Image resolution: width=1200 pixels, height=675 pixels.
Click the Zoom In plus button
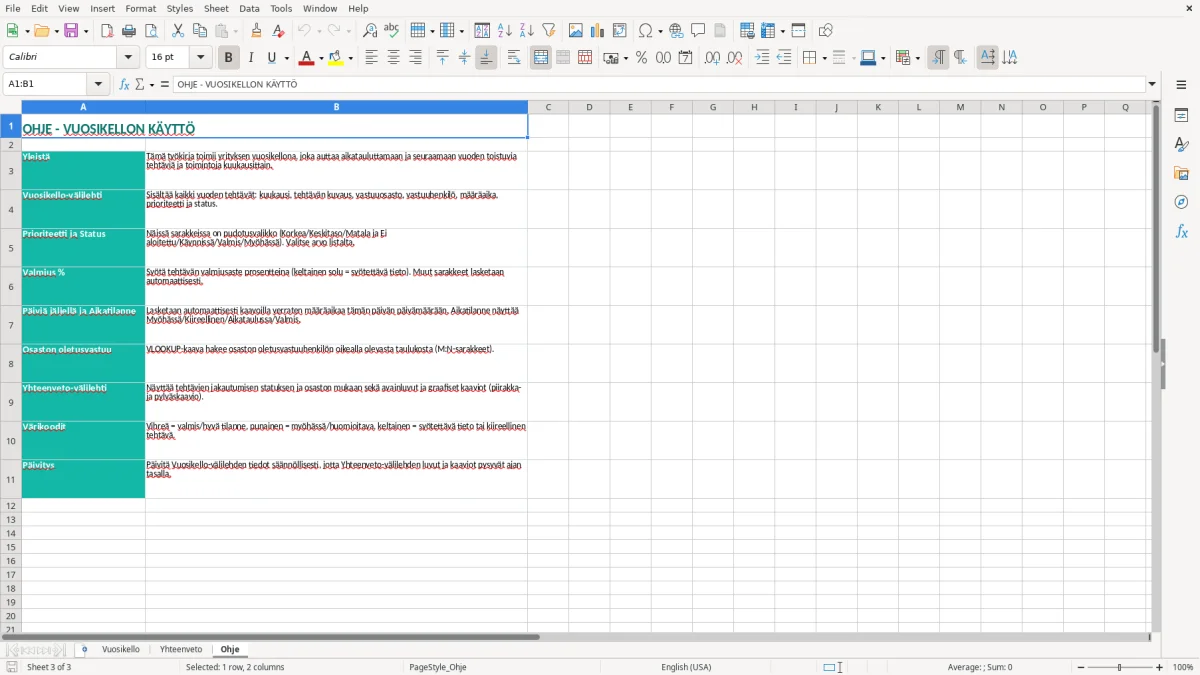[x=1160, y=667]
